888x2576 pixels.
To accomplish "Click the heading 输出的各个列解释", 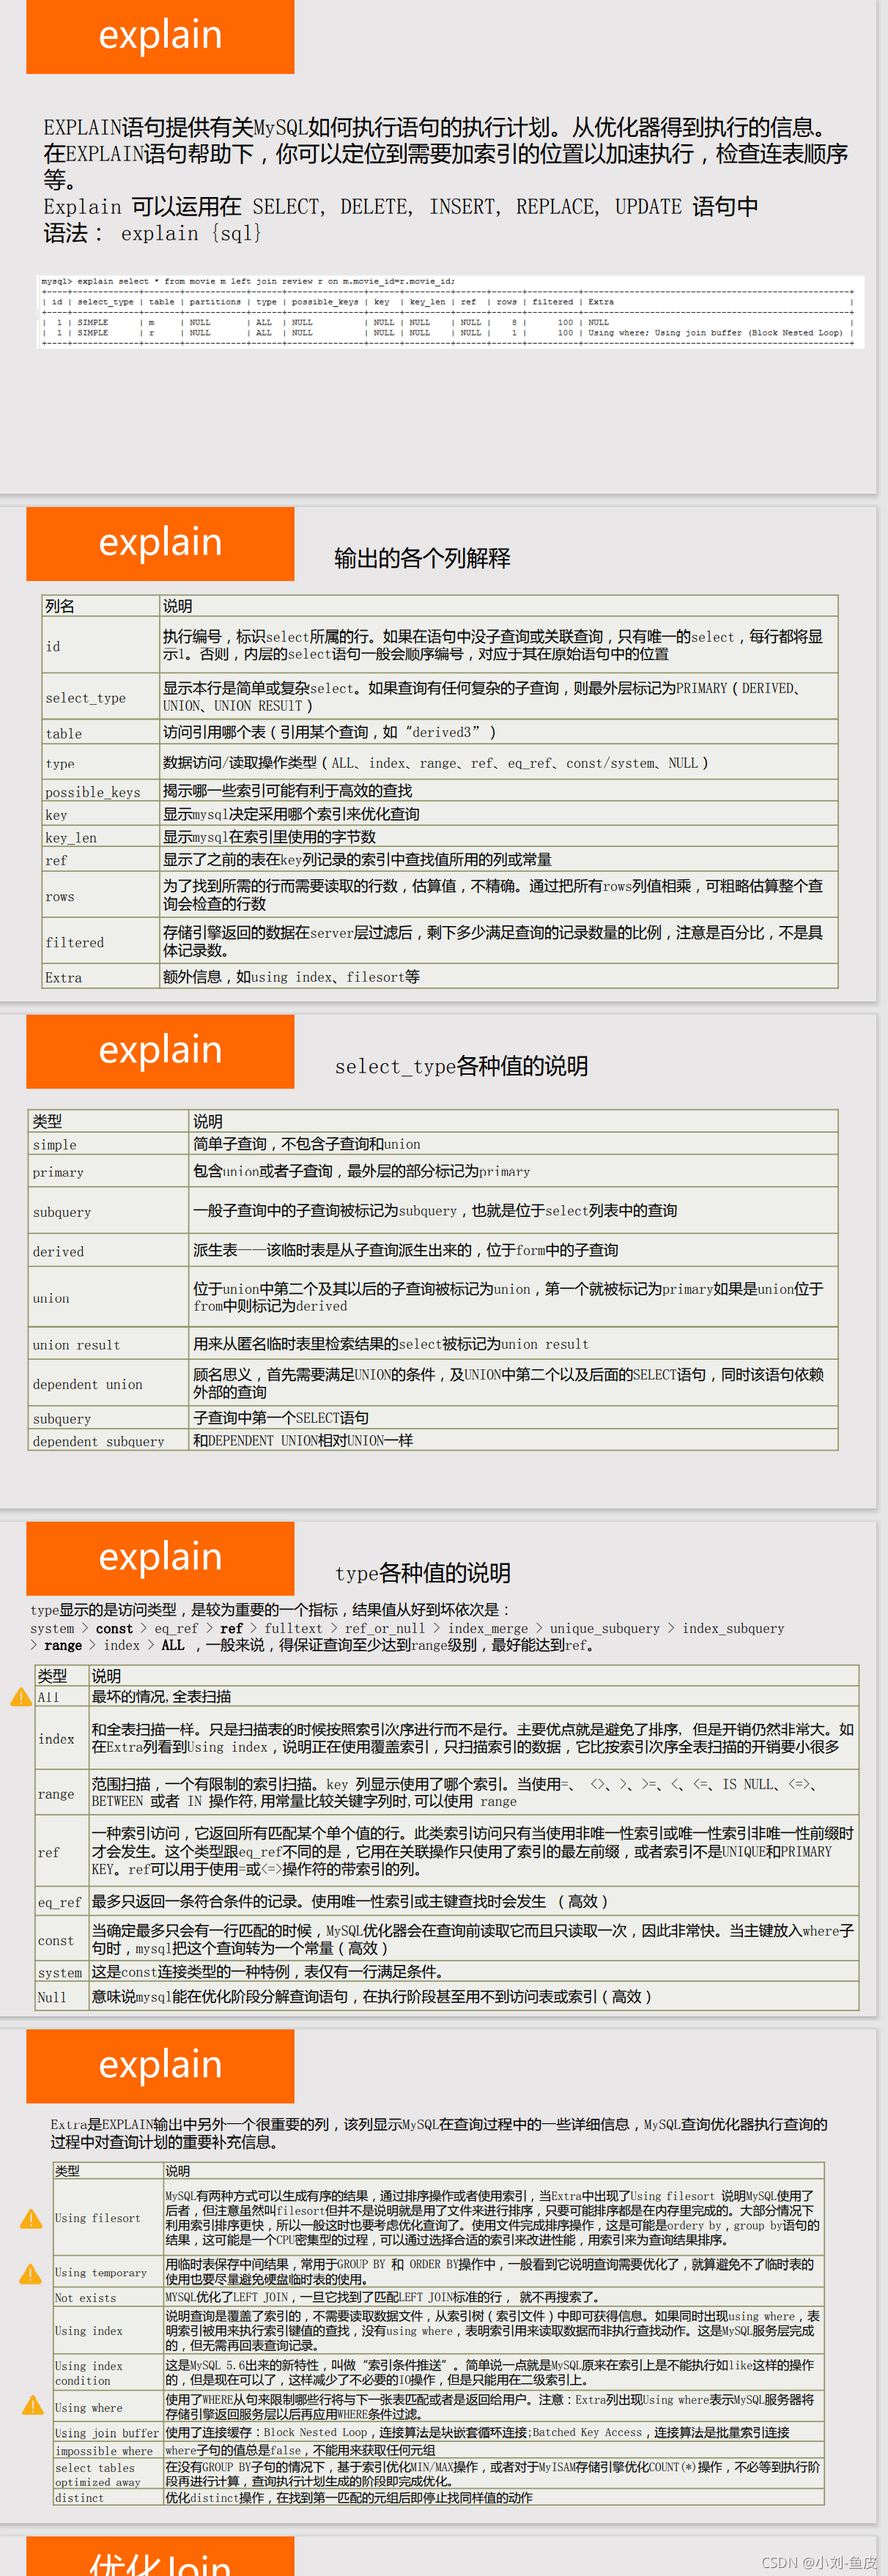I will [x=422, y=558].
